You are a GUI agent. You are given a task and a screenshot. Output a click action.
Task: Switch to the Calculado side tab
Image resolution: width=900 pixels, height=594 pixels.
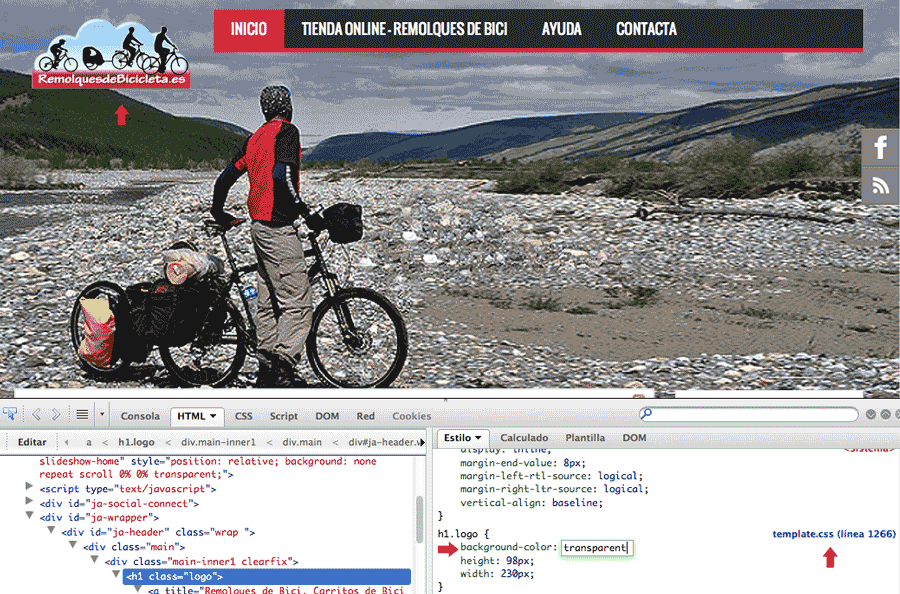[x=524, y=438]
